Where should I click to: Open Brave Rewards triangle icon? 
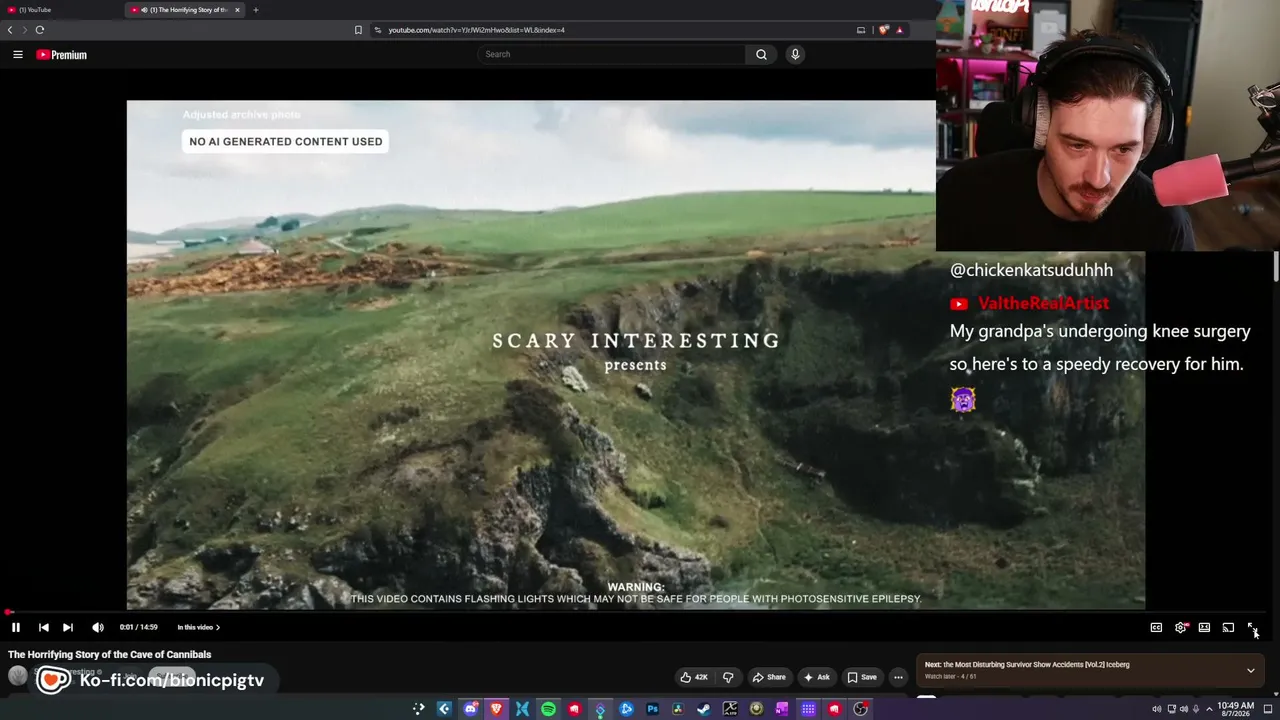pyautogui.click(x=899, y=30)
